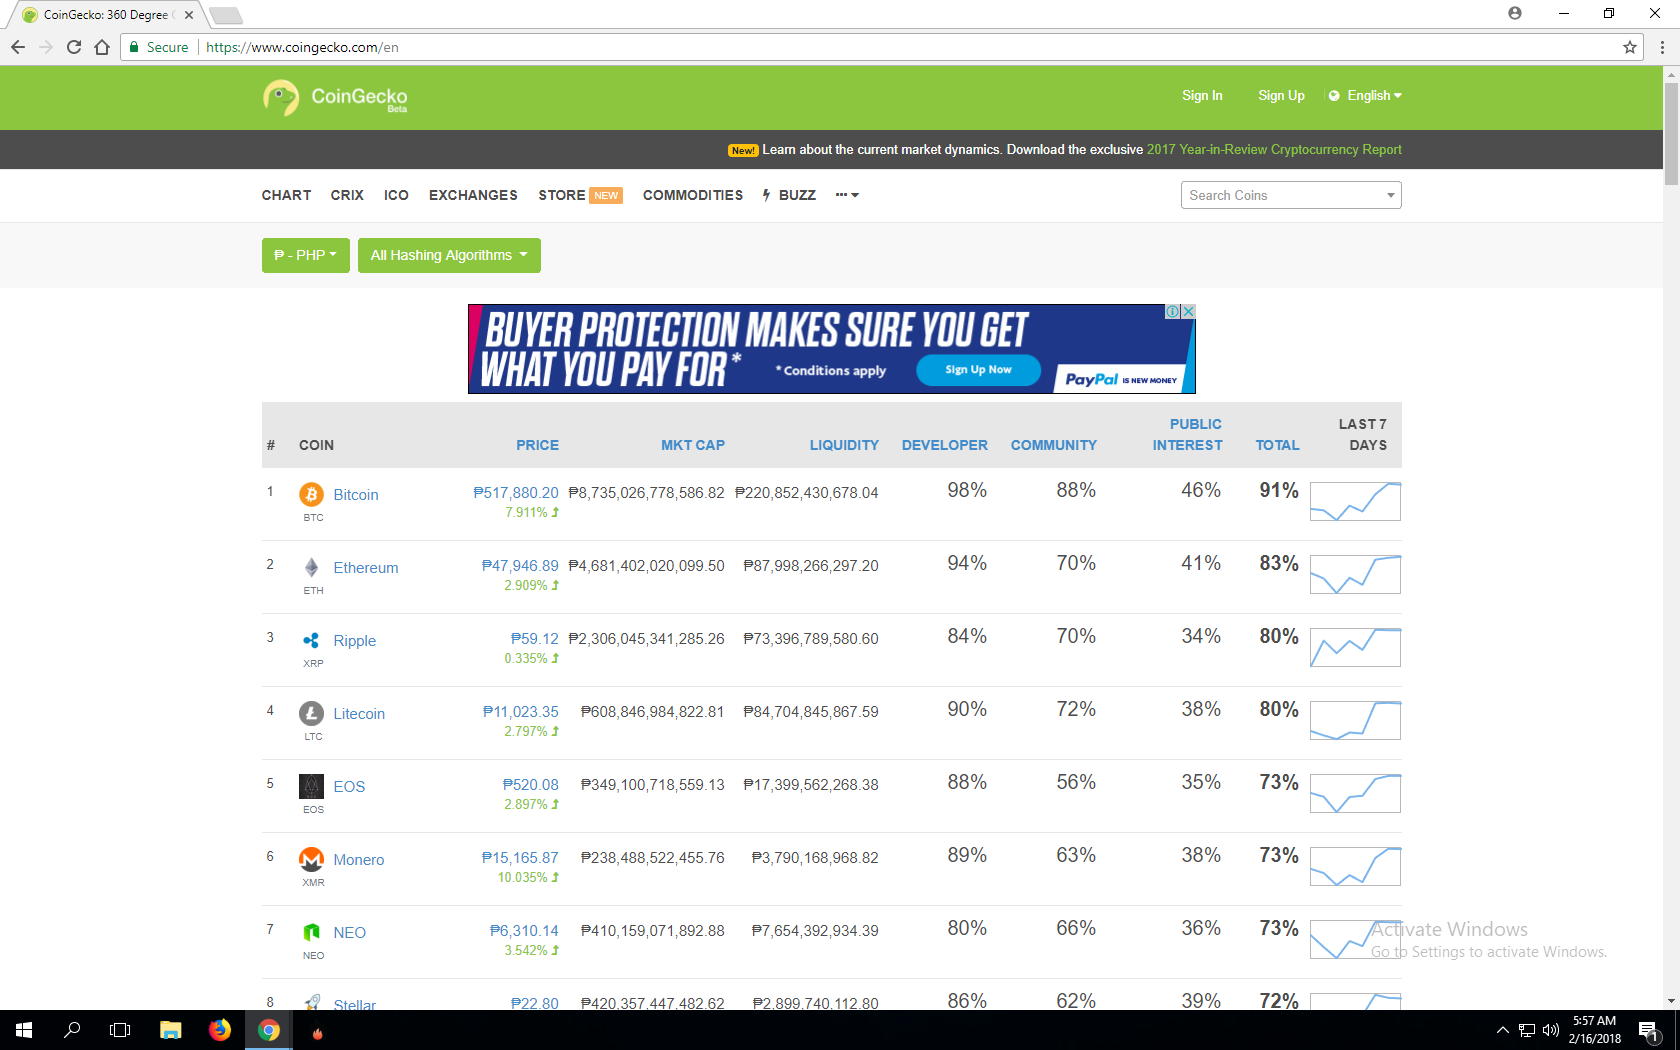This screenshot has width=1680, height=1050.
Task: Click the Chrome user profile icon
Action: pos(1515,13)
